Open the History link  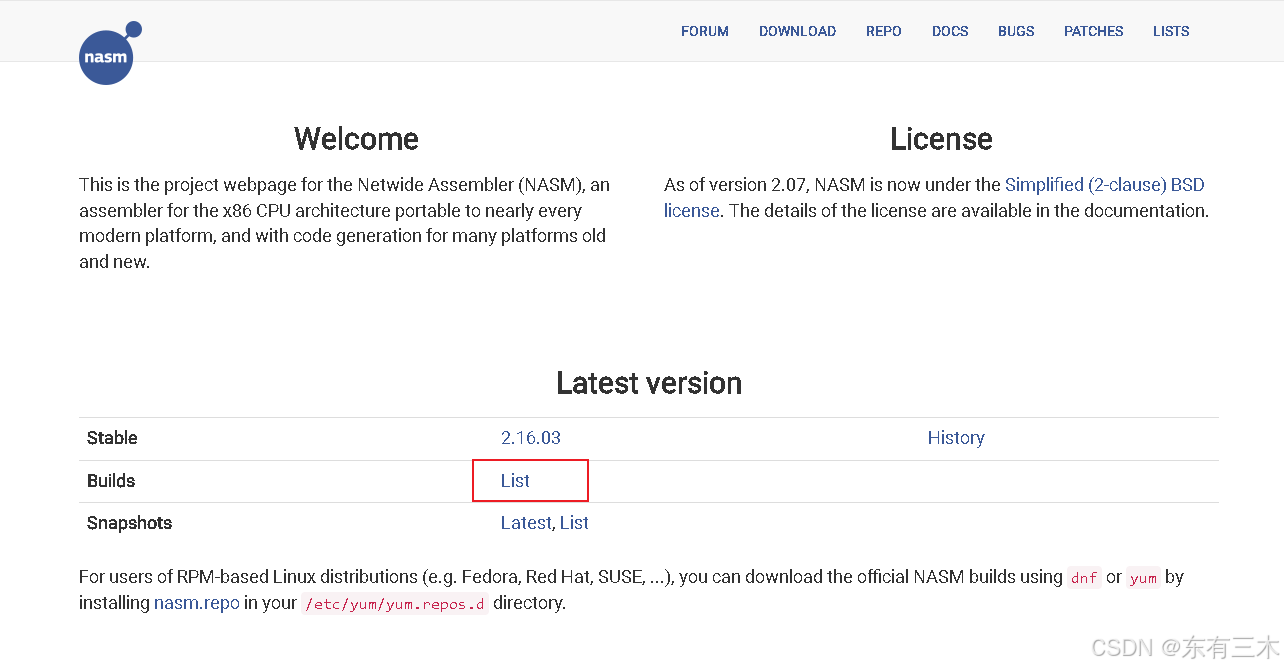click(x=956, y=438)
